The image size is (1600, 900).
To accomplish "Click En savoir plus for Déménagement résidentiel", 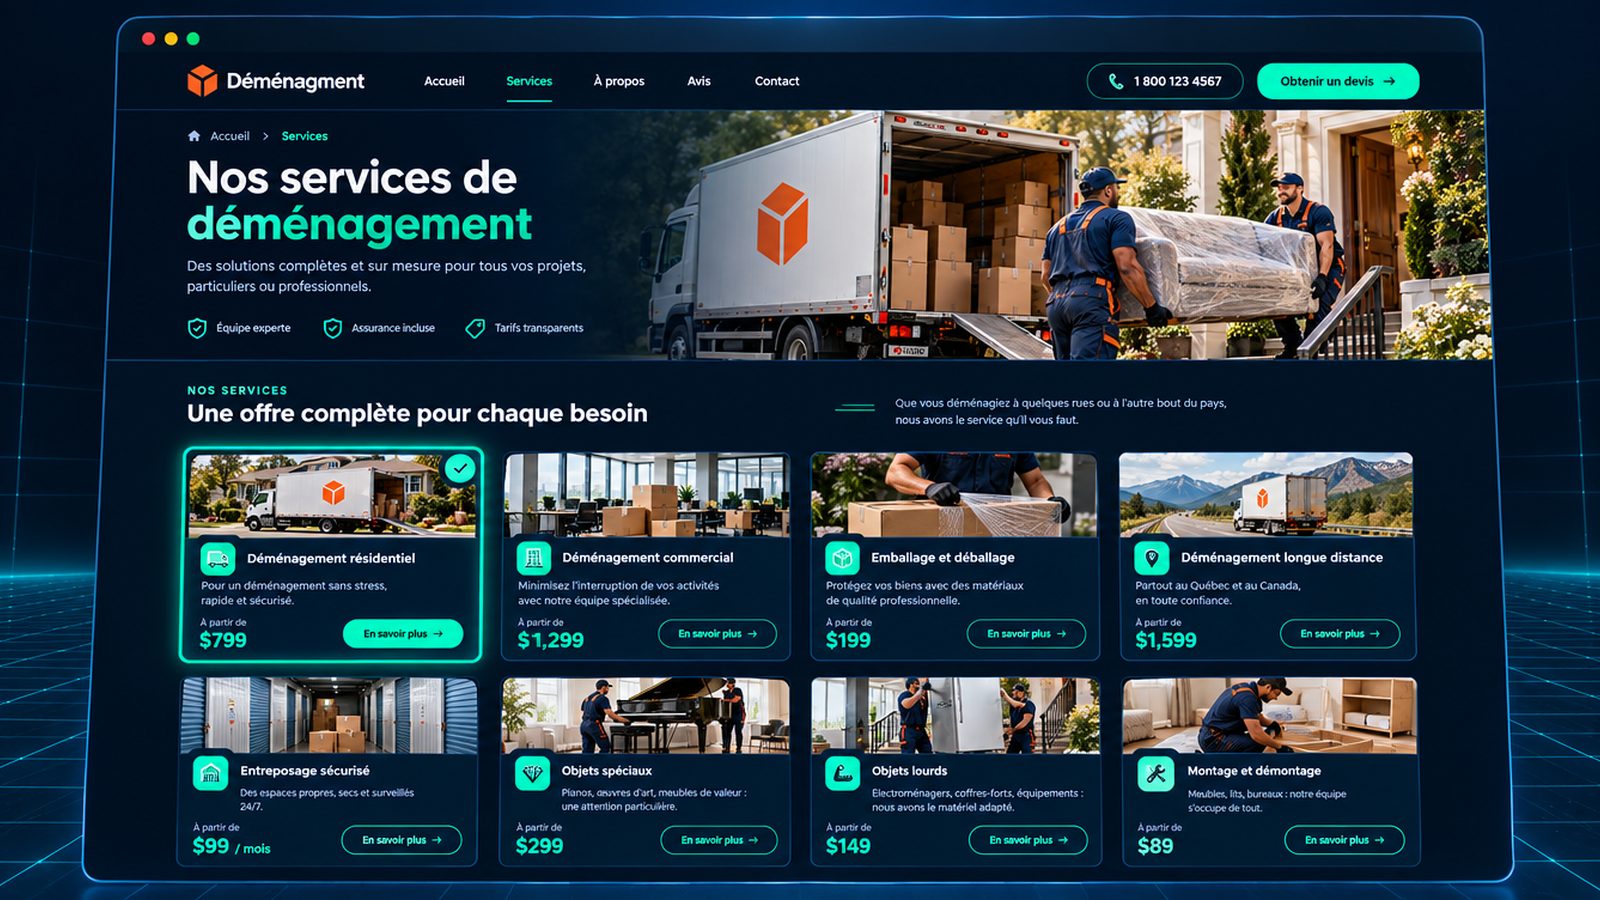I will (403, 634).
